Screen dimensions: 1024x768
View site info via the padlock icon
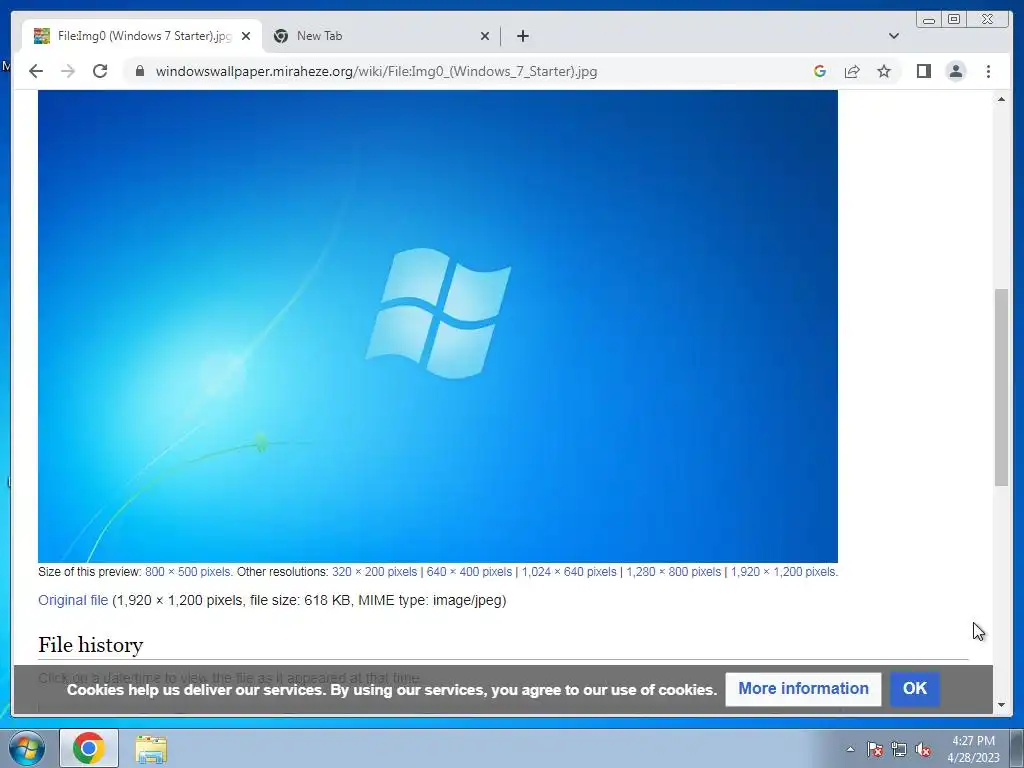pyautogui.click(x=140, y=71)
